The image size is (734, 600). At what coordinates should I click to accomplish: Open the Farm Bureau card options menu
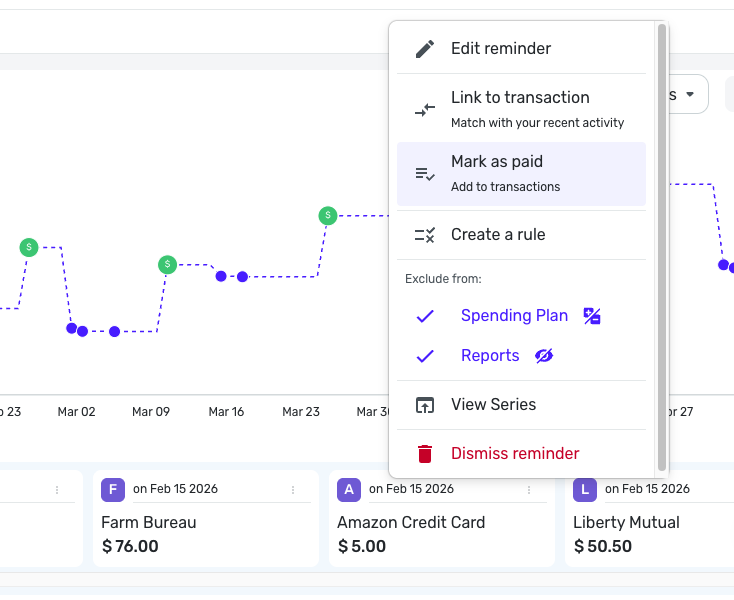pos(293,490)
